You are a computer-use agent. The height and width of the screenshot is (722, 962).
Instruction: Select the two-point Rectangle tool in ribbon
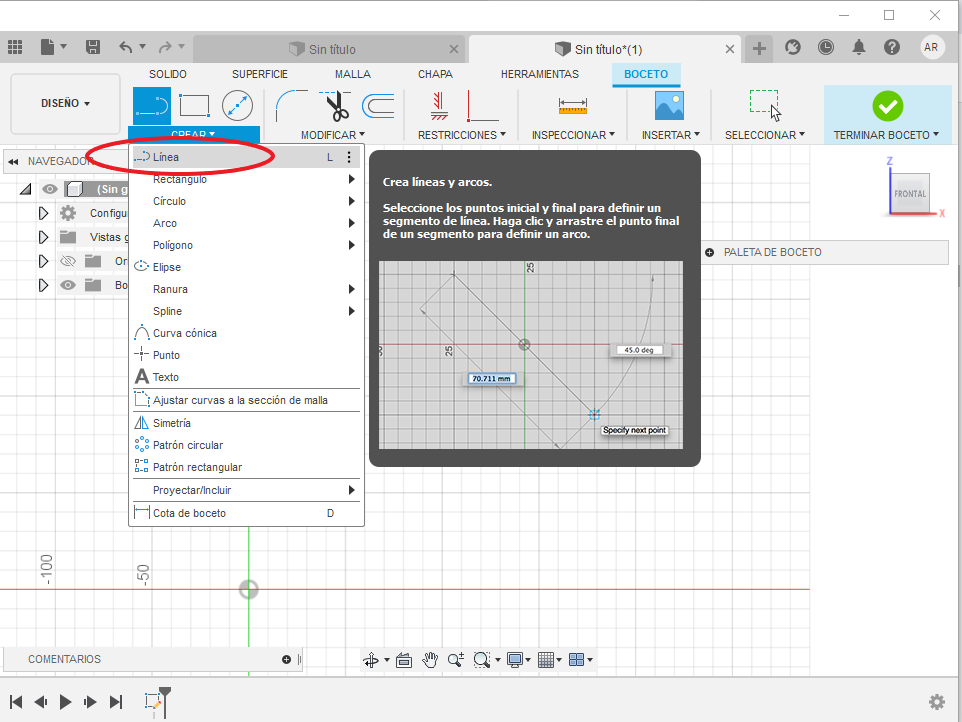(x=194, y=106)
